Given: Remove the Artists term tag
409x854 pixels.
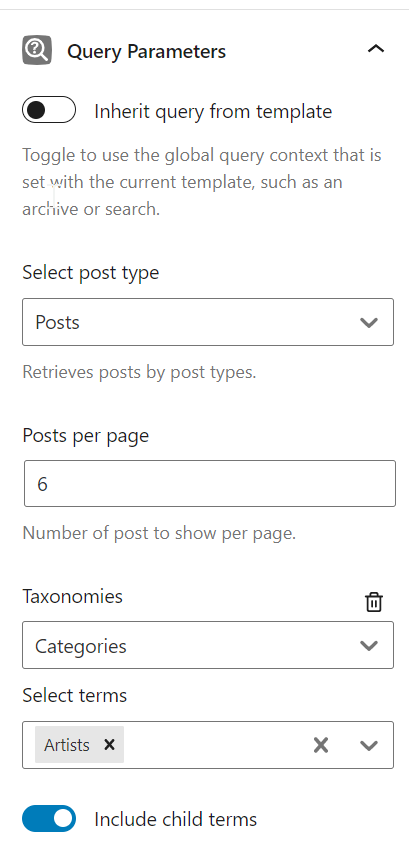Looking at the screenshot, I should (109, 744).
